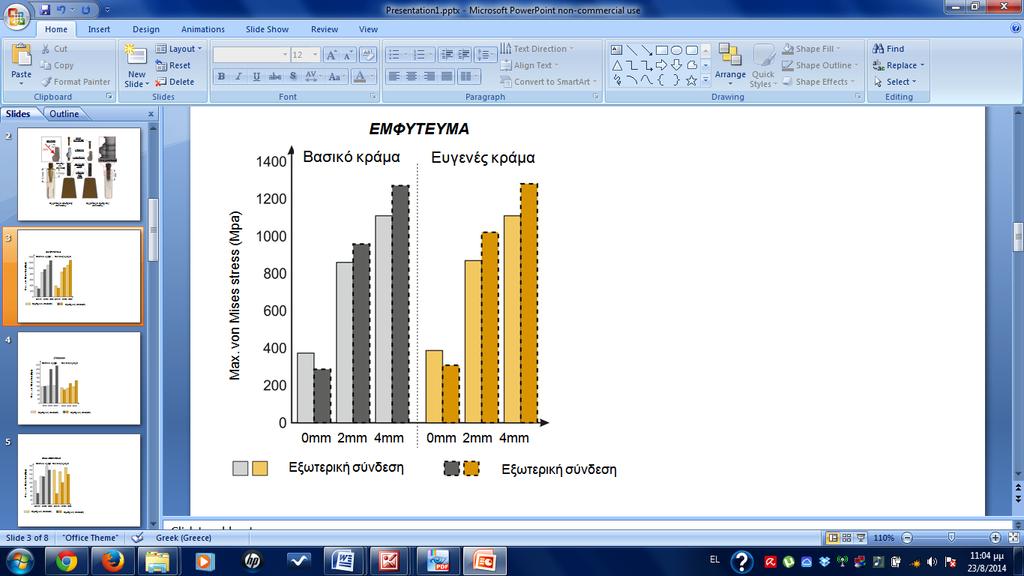Open character spacing options
Screen dimensions: 1024x576
click(x=312, y=76)
